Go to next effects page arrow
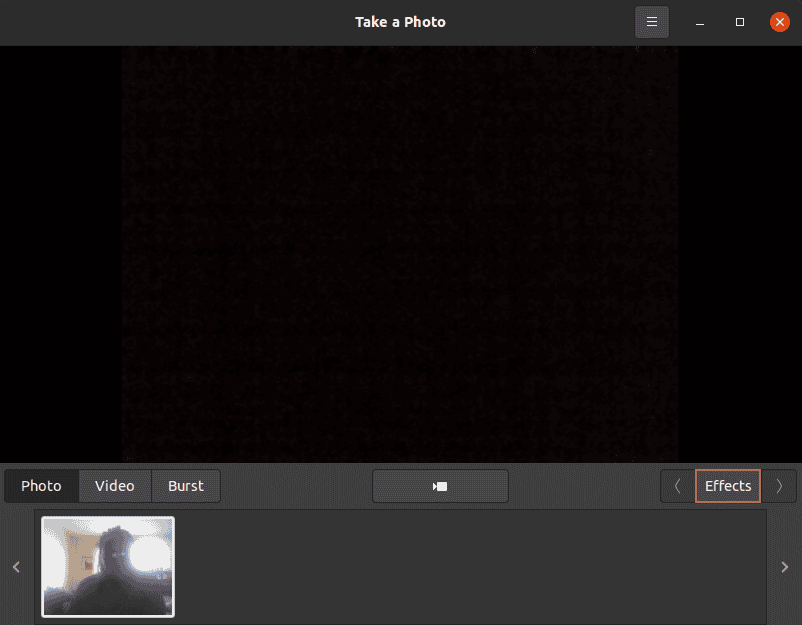Image resolution: width=802 pixels, height=625 pixels. 779,486
